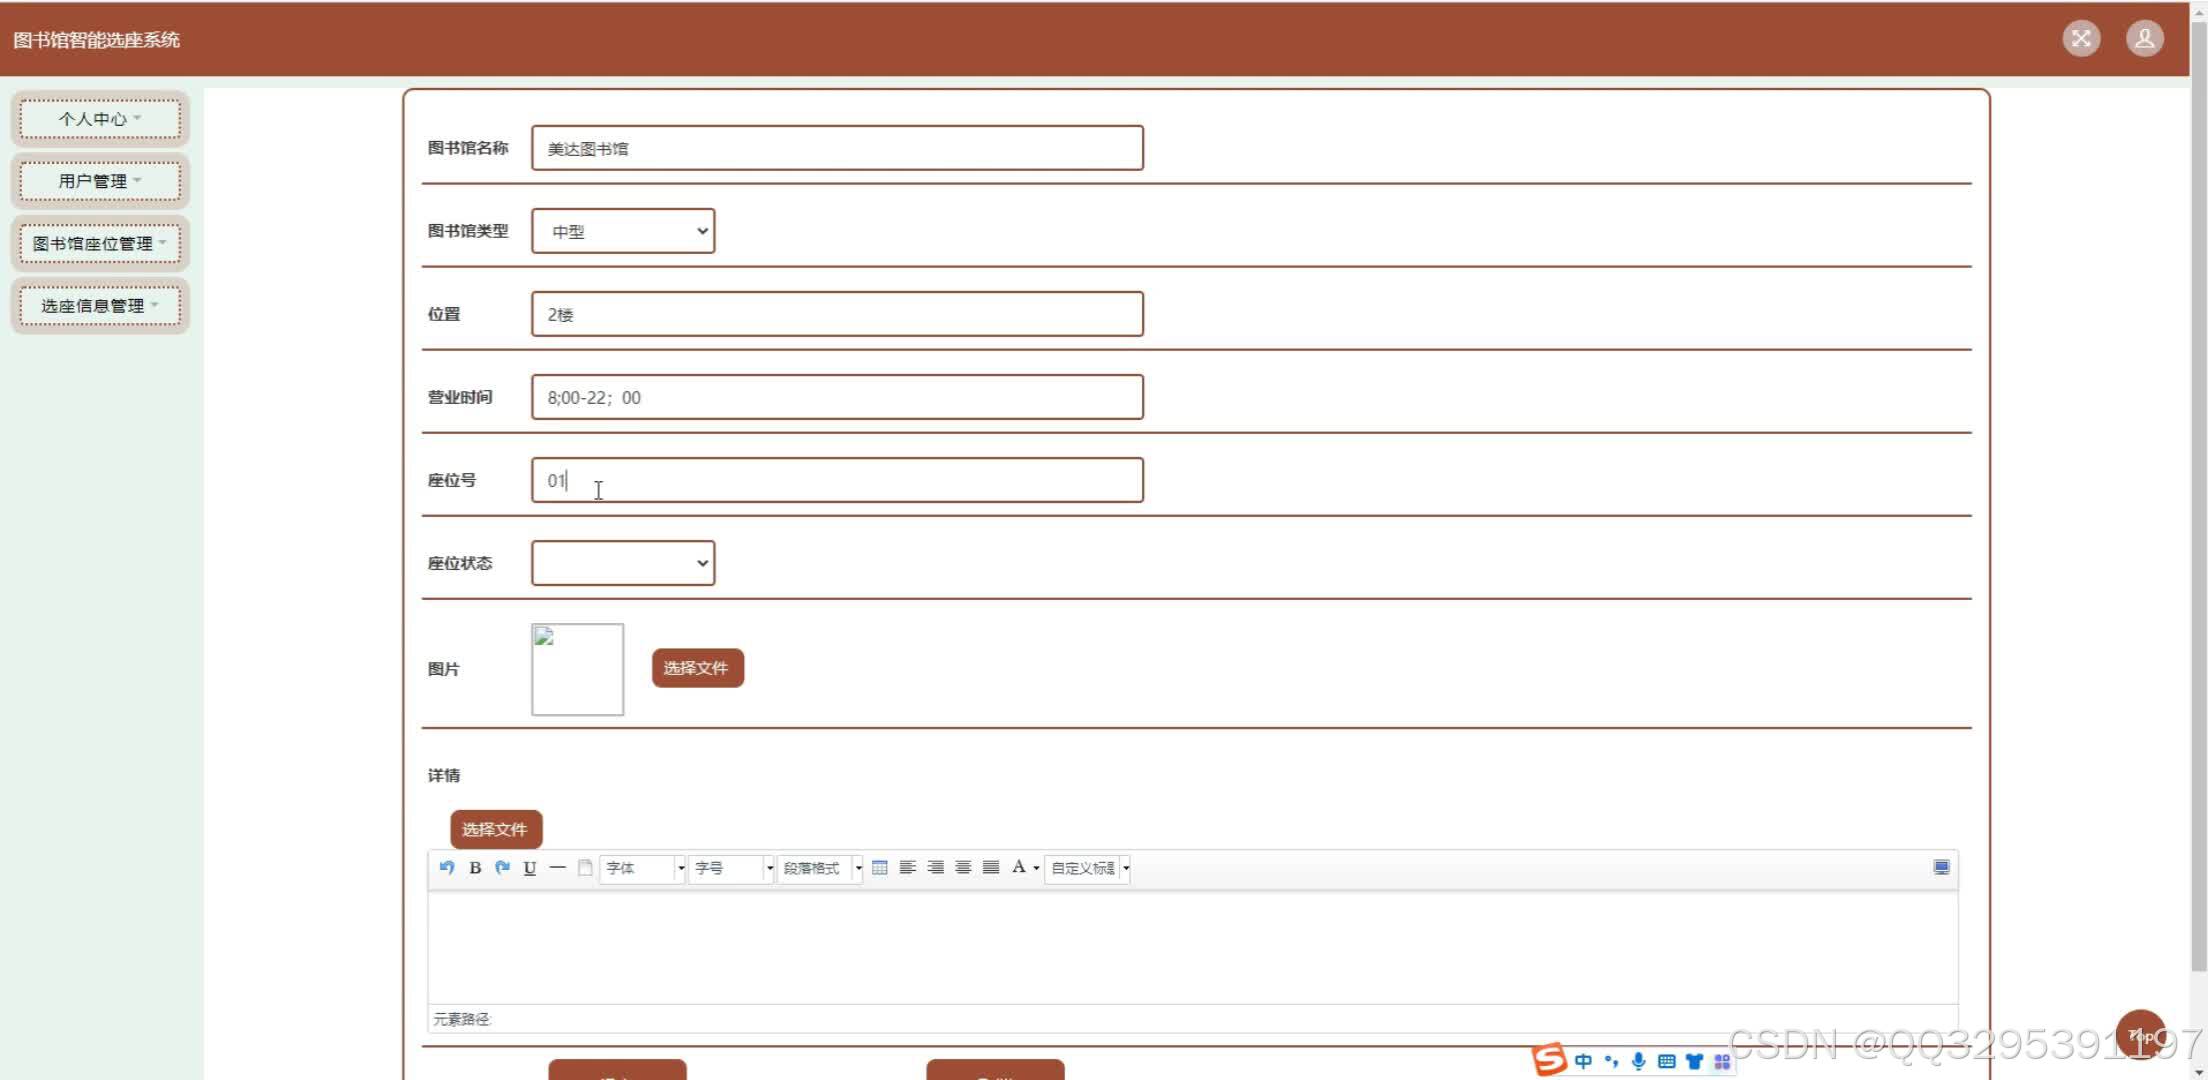Screen dimensions: 2208x1080
Task: Switch the IME Chinese mode indicator 中
Action: pyautogui.click(x=1583, y=1061)
